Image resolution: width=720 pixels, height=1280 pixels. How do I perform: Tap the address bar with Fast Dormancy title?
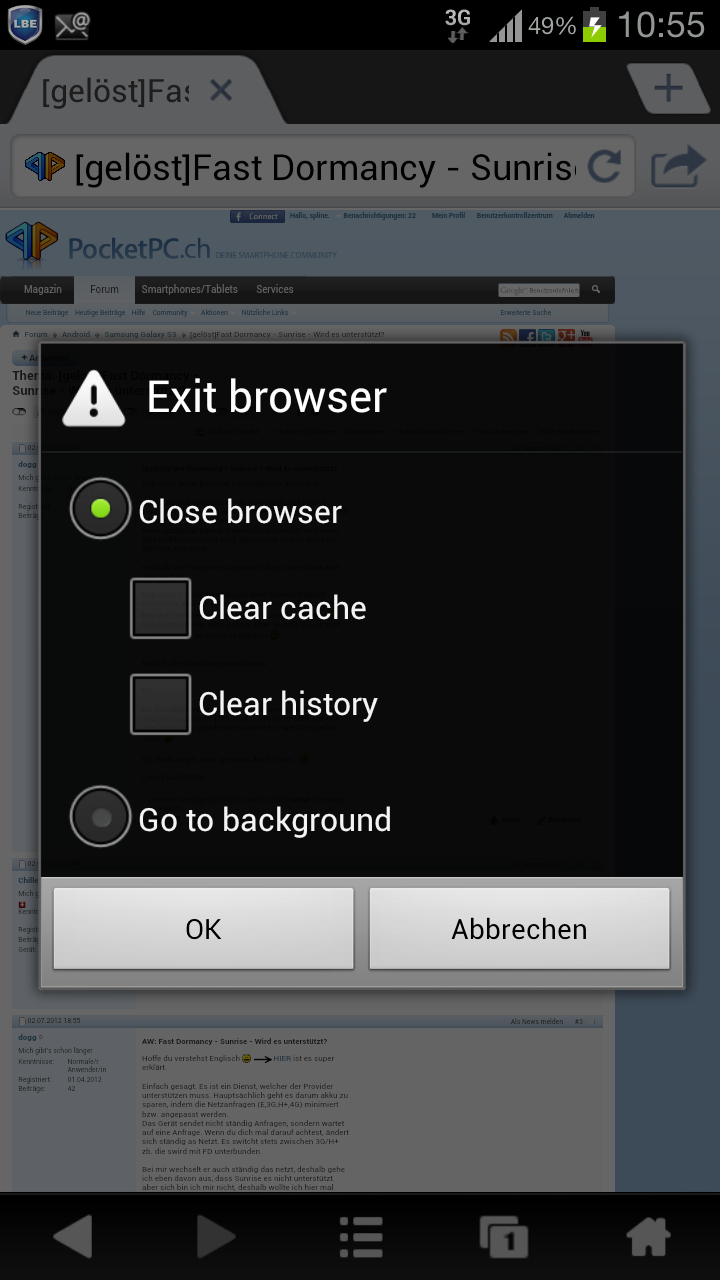tap(324, 166)
